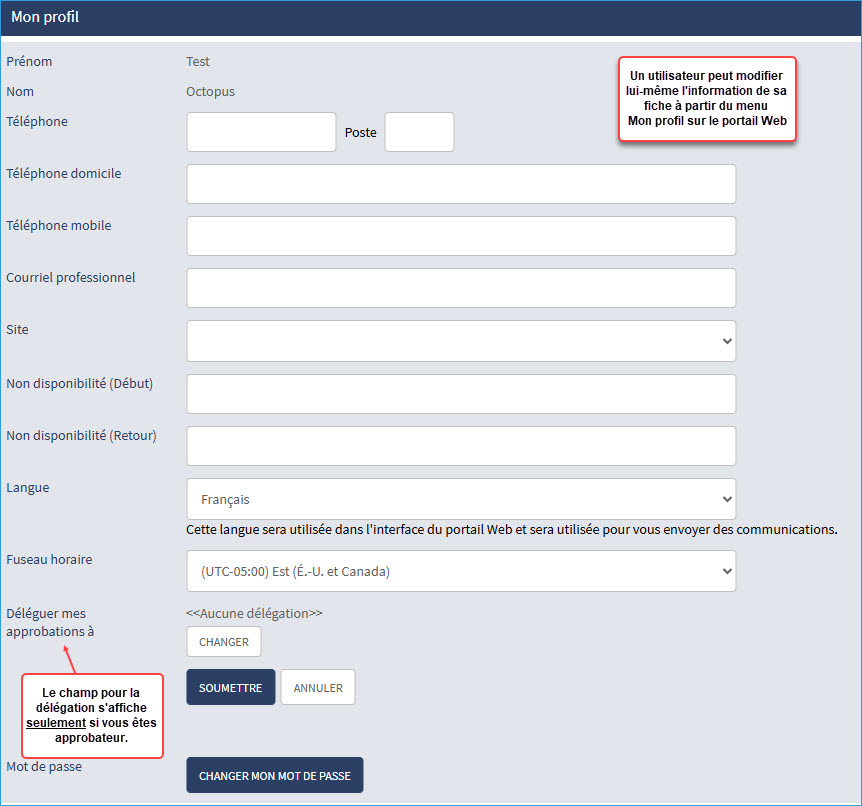The width and height of the screenshot is (862, 806).
Task: Click the last name value Octopus
Action: pos(211,92)
